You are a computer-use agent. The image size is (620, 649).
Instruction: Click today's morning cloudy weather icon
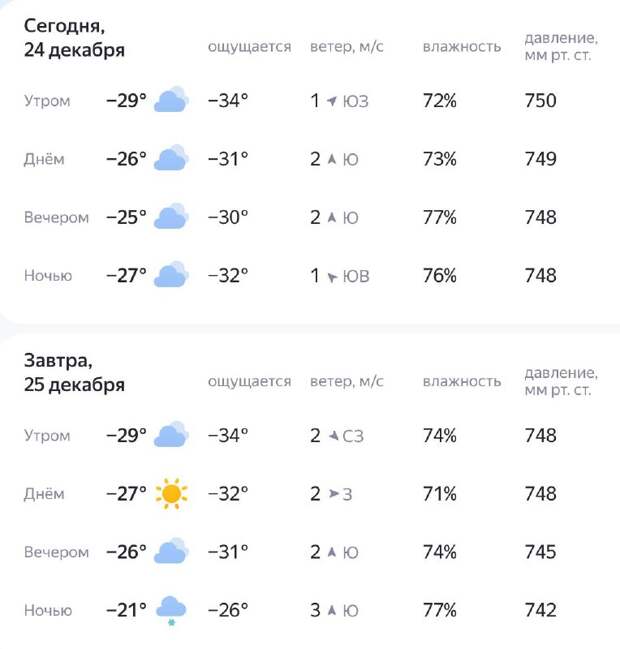171,101
